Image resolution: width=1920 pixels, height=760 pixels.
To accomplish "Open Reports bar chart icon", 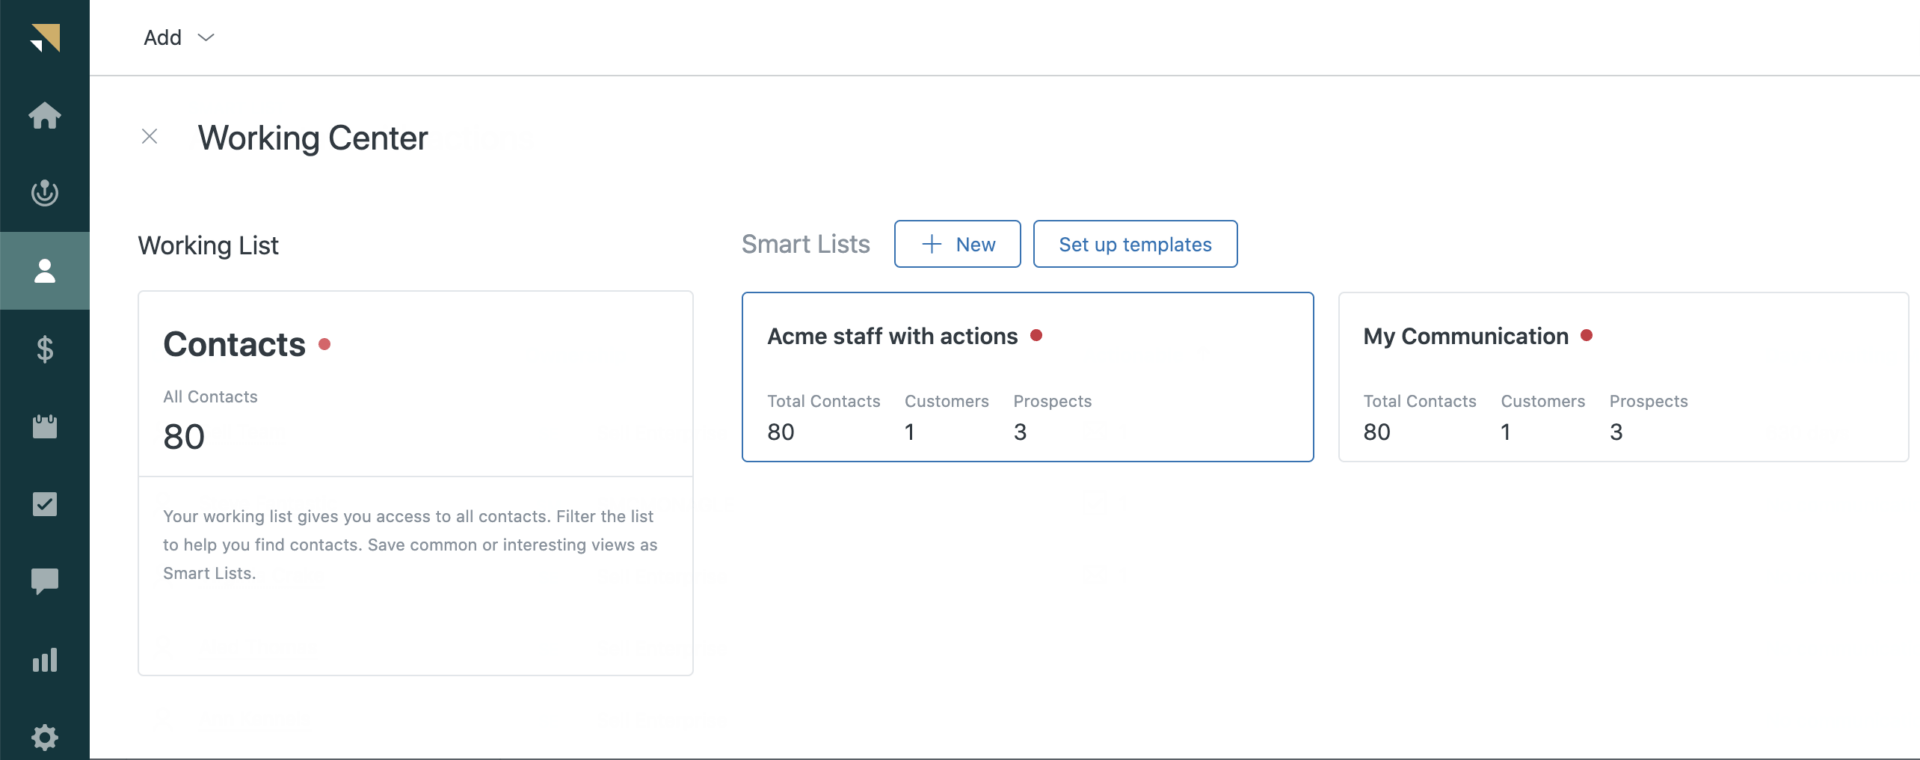I will (x=45, y=660).
